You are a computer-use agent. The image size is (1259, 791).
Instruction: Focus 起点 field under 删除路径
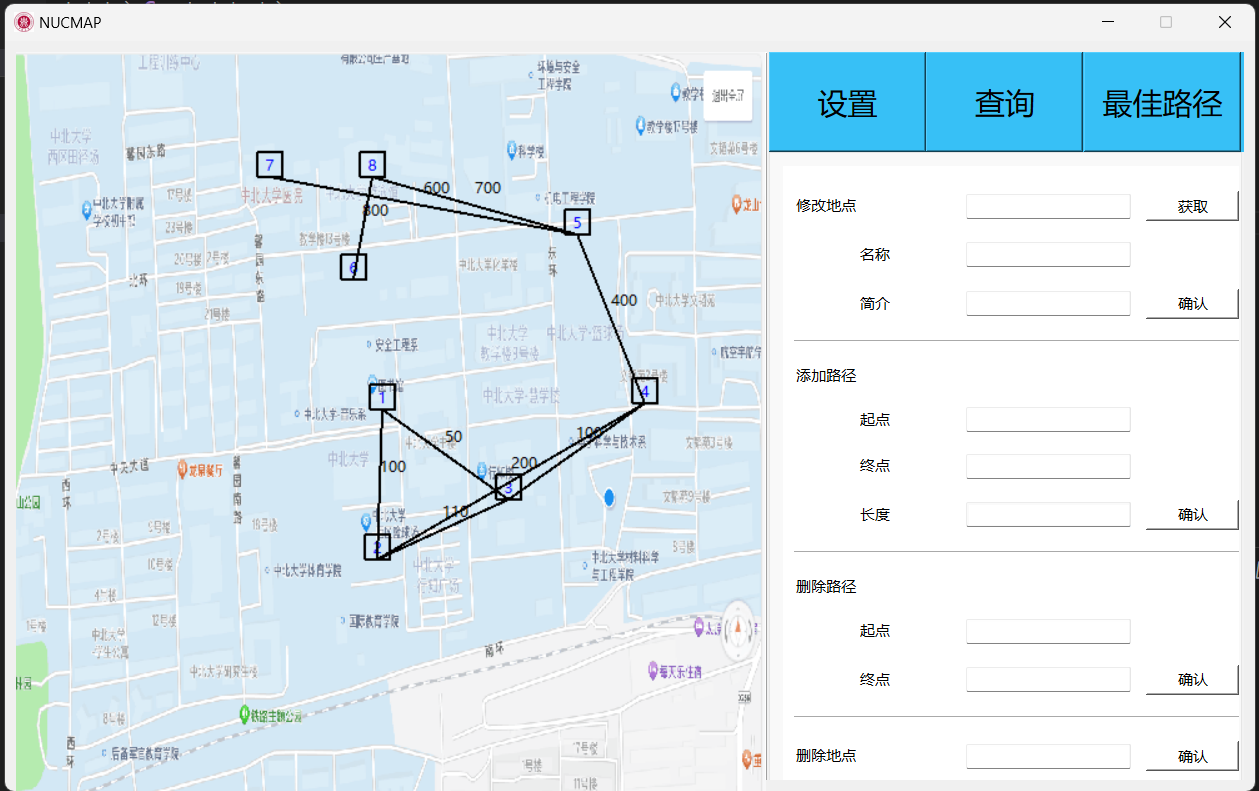pyautogui.click(x=1048, y=631)
